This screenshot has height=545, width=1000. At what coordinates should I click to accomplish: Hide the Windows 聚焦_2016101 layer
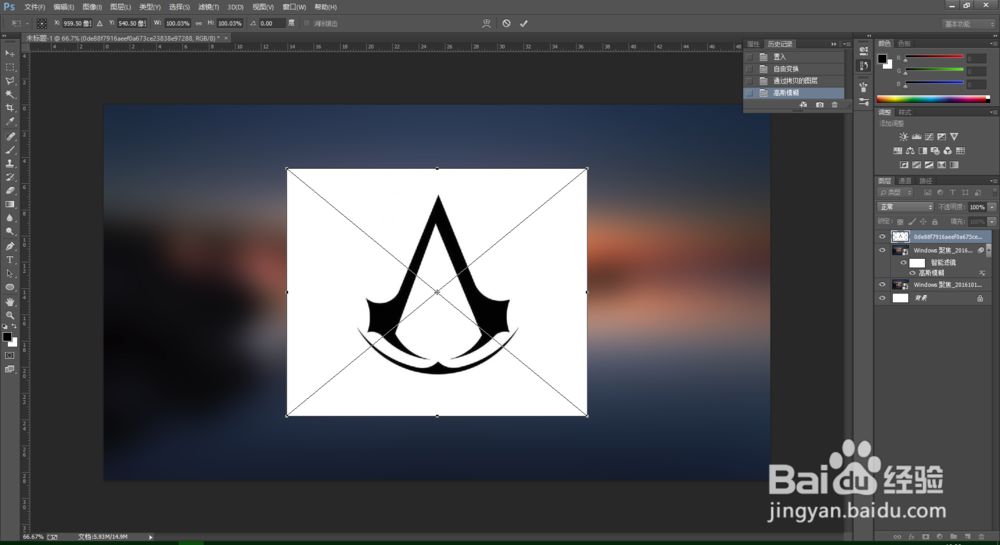[x=882, y=285]
